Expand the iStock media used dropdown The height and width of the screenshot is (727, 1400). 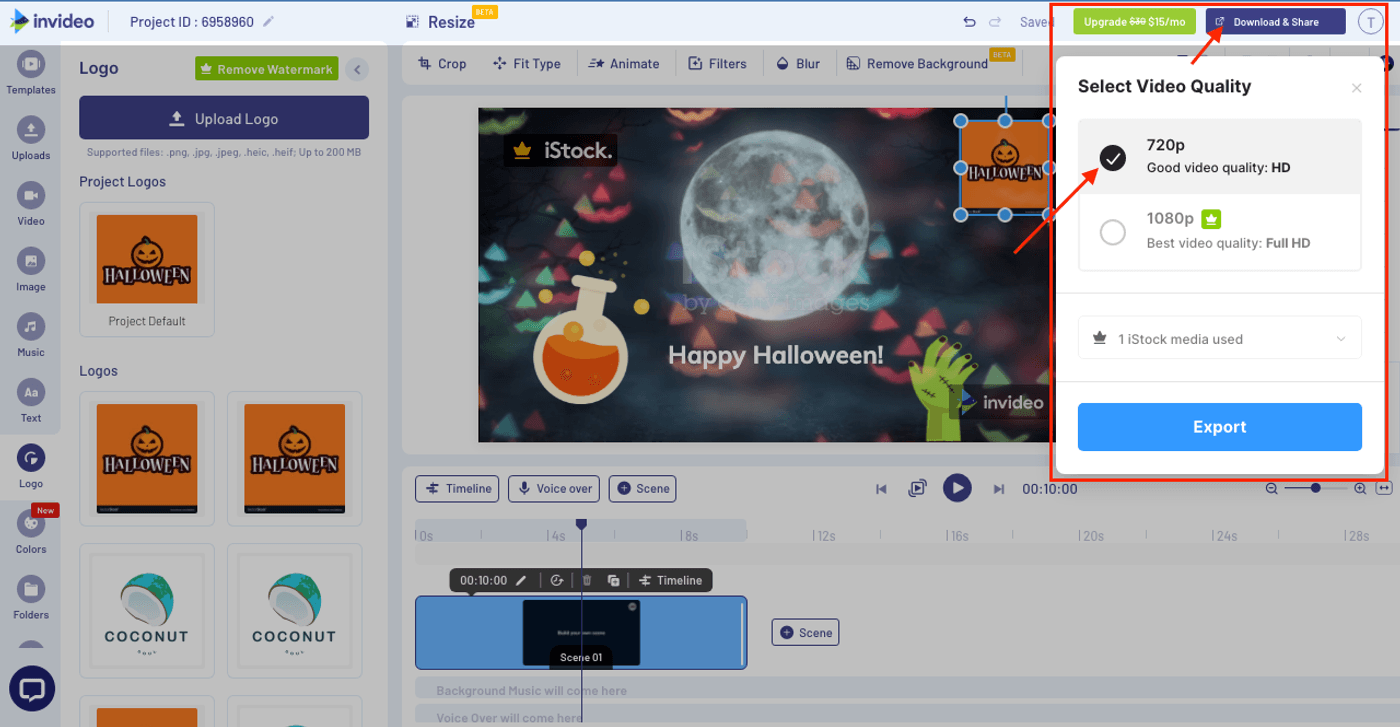pyautogui.click(x=1219, y=338)
